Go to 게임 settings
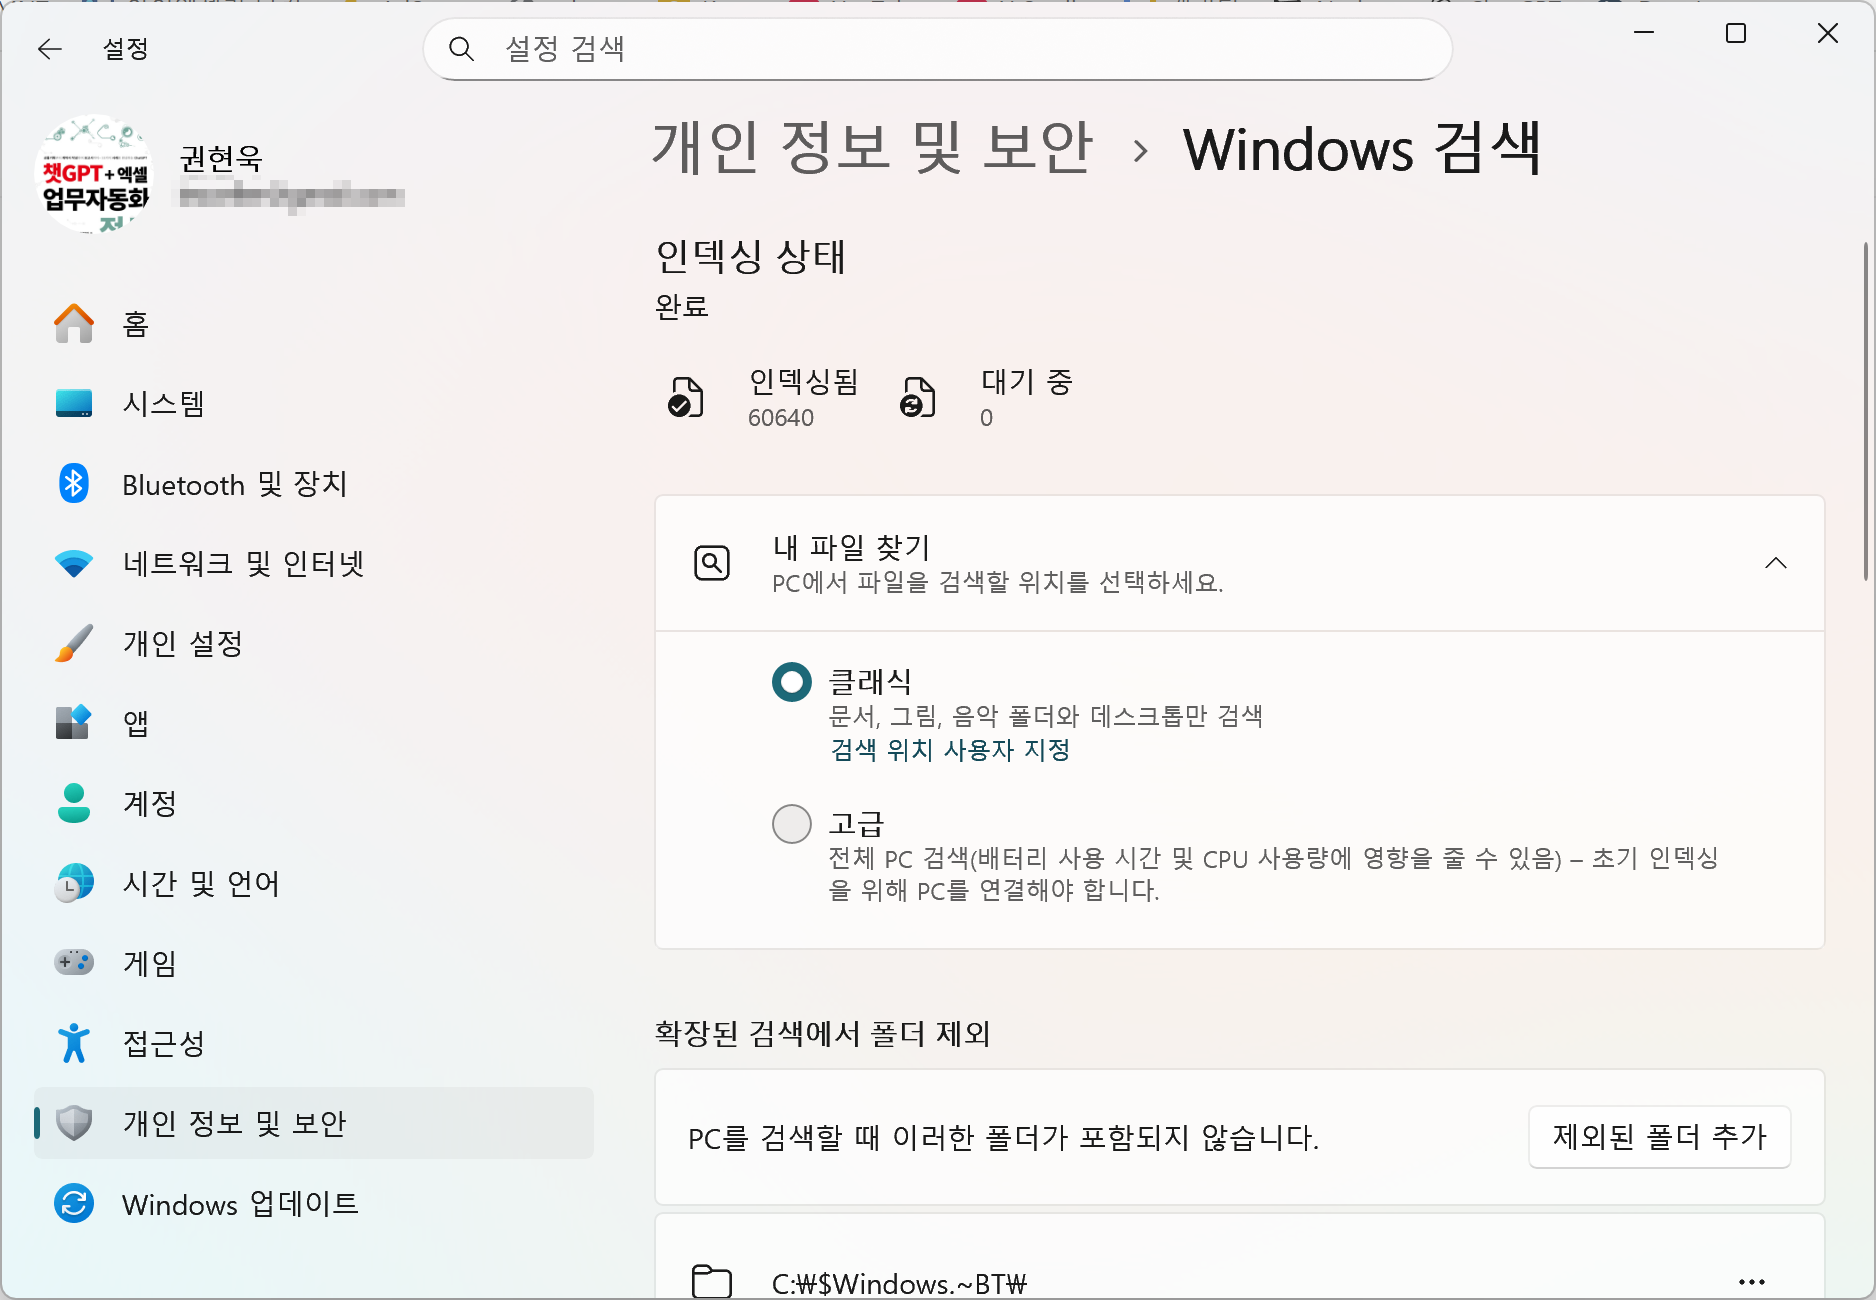The height and width of the screenshot is (1300, 1876). (x=314, y=963)
